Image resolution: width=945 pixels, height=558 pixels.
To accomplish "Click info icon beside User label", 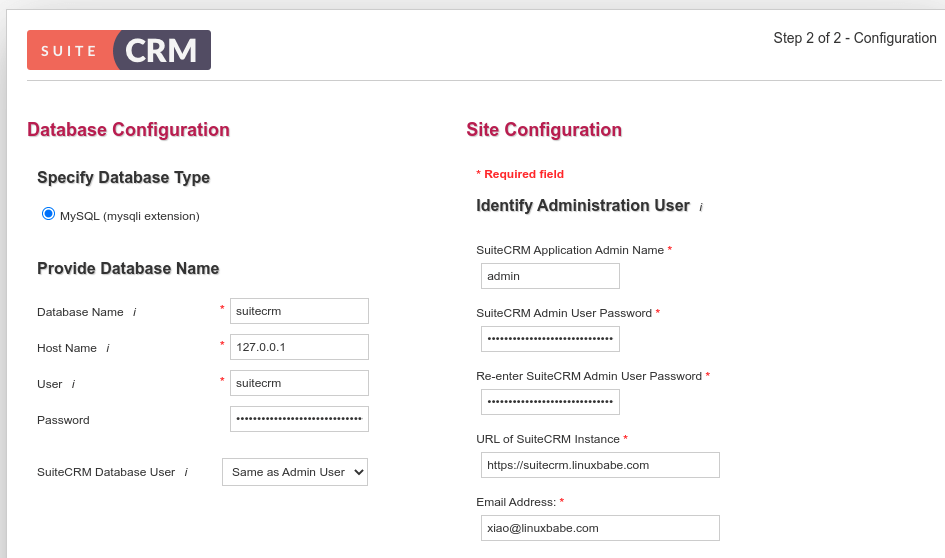I will click(73, 384).
